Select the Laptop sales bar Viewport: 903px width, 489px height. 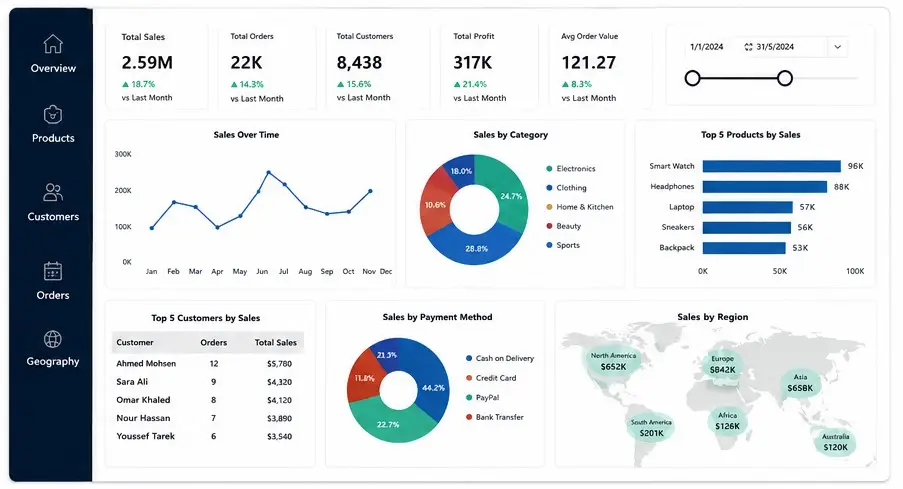point(748,207)
